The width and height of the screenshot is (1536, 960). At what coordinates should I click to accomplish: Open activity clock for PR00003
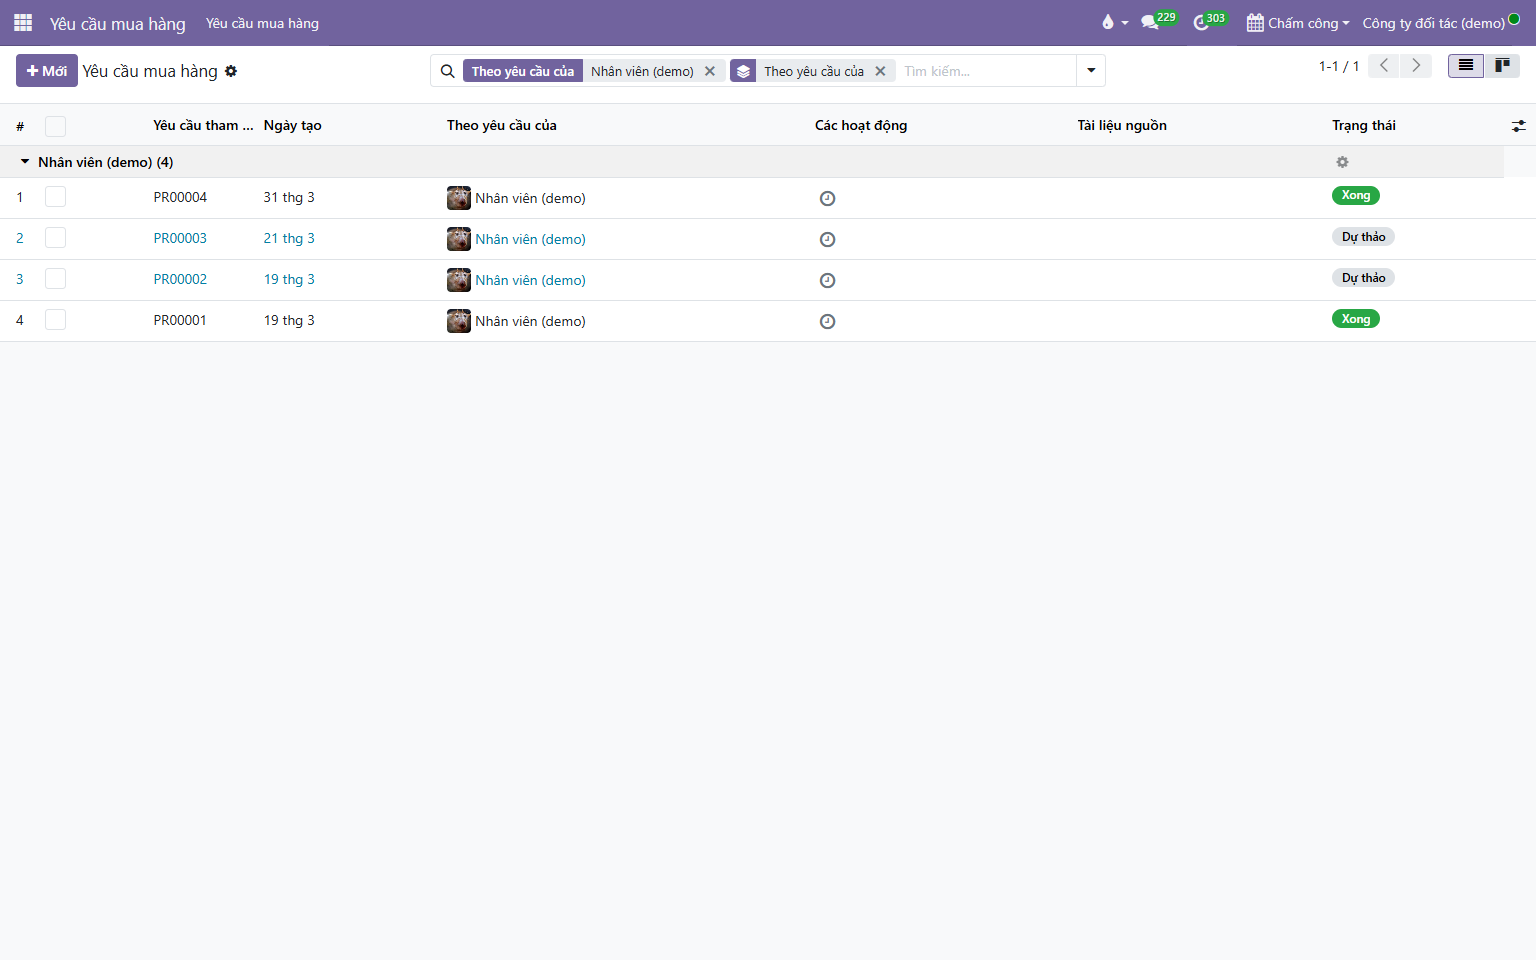coord(827,239)
